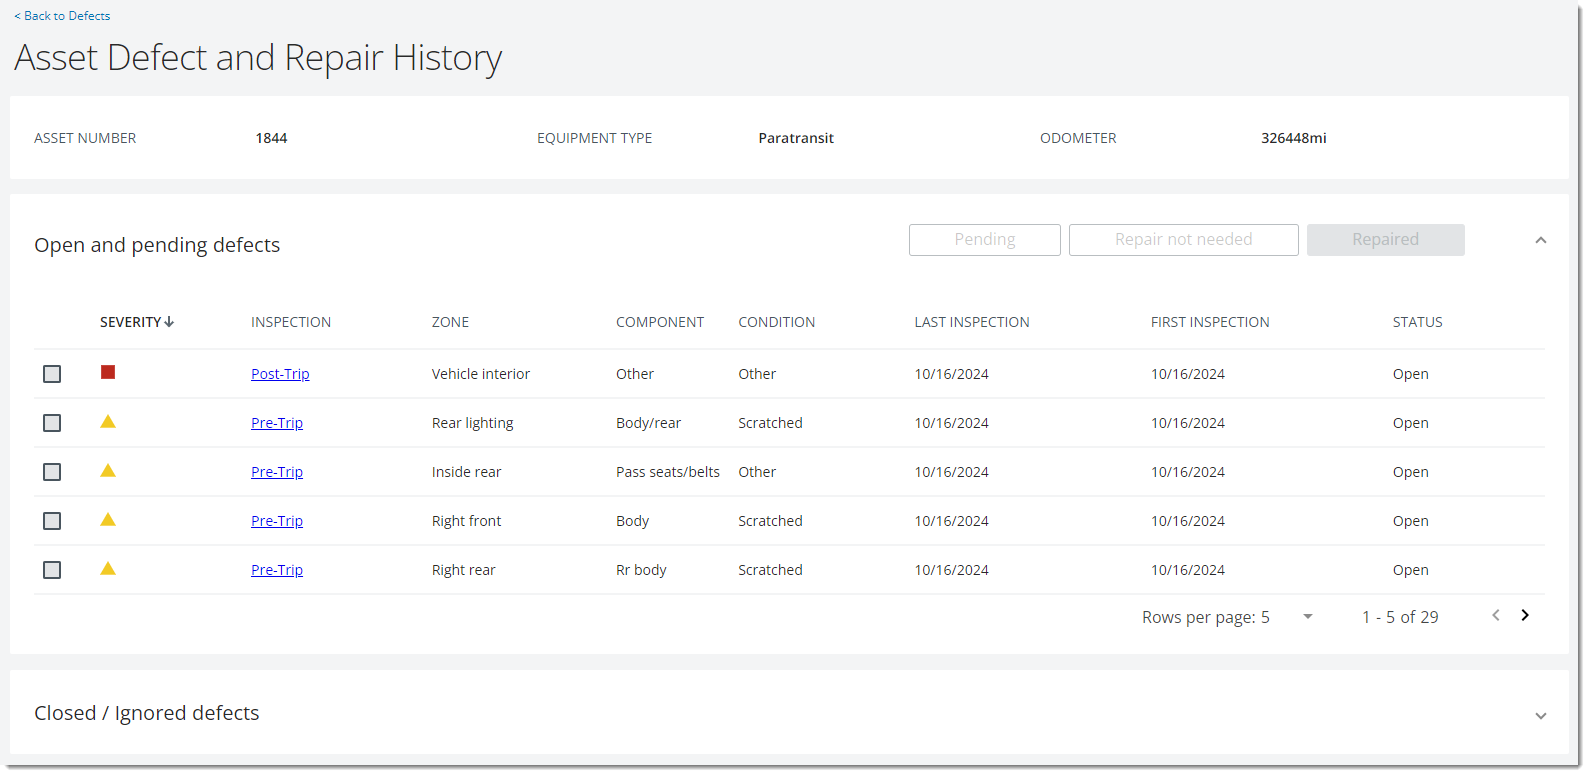Select the Vehicle interior defect checkbox
The width and height of the screenshot is (1588, 775).
(52, 374)
